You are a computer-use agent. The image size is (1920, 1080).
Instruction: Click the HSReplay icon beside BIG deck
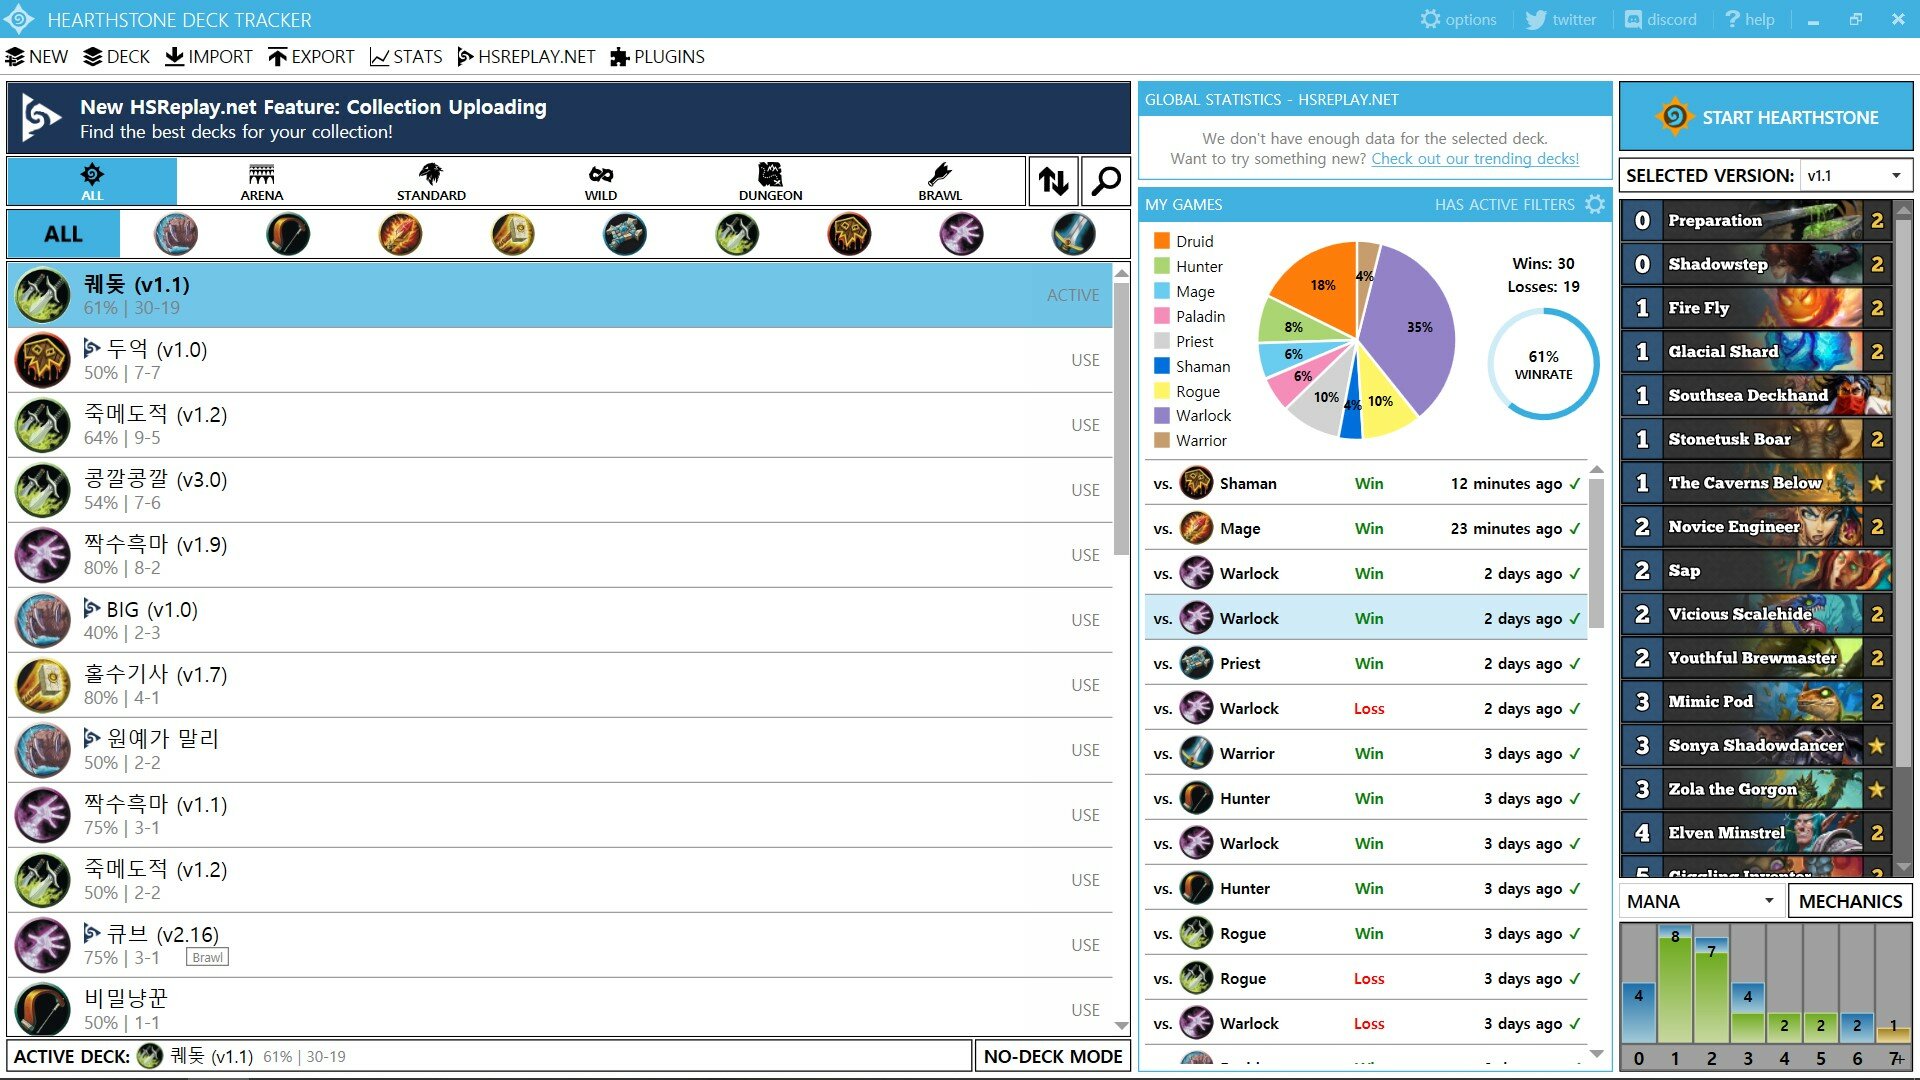[x=92, y=608]
